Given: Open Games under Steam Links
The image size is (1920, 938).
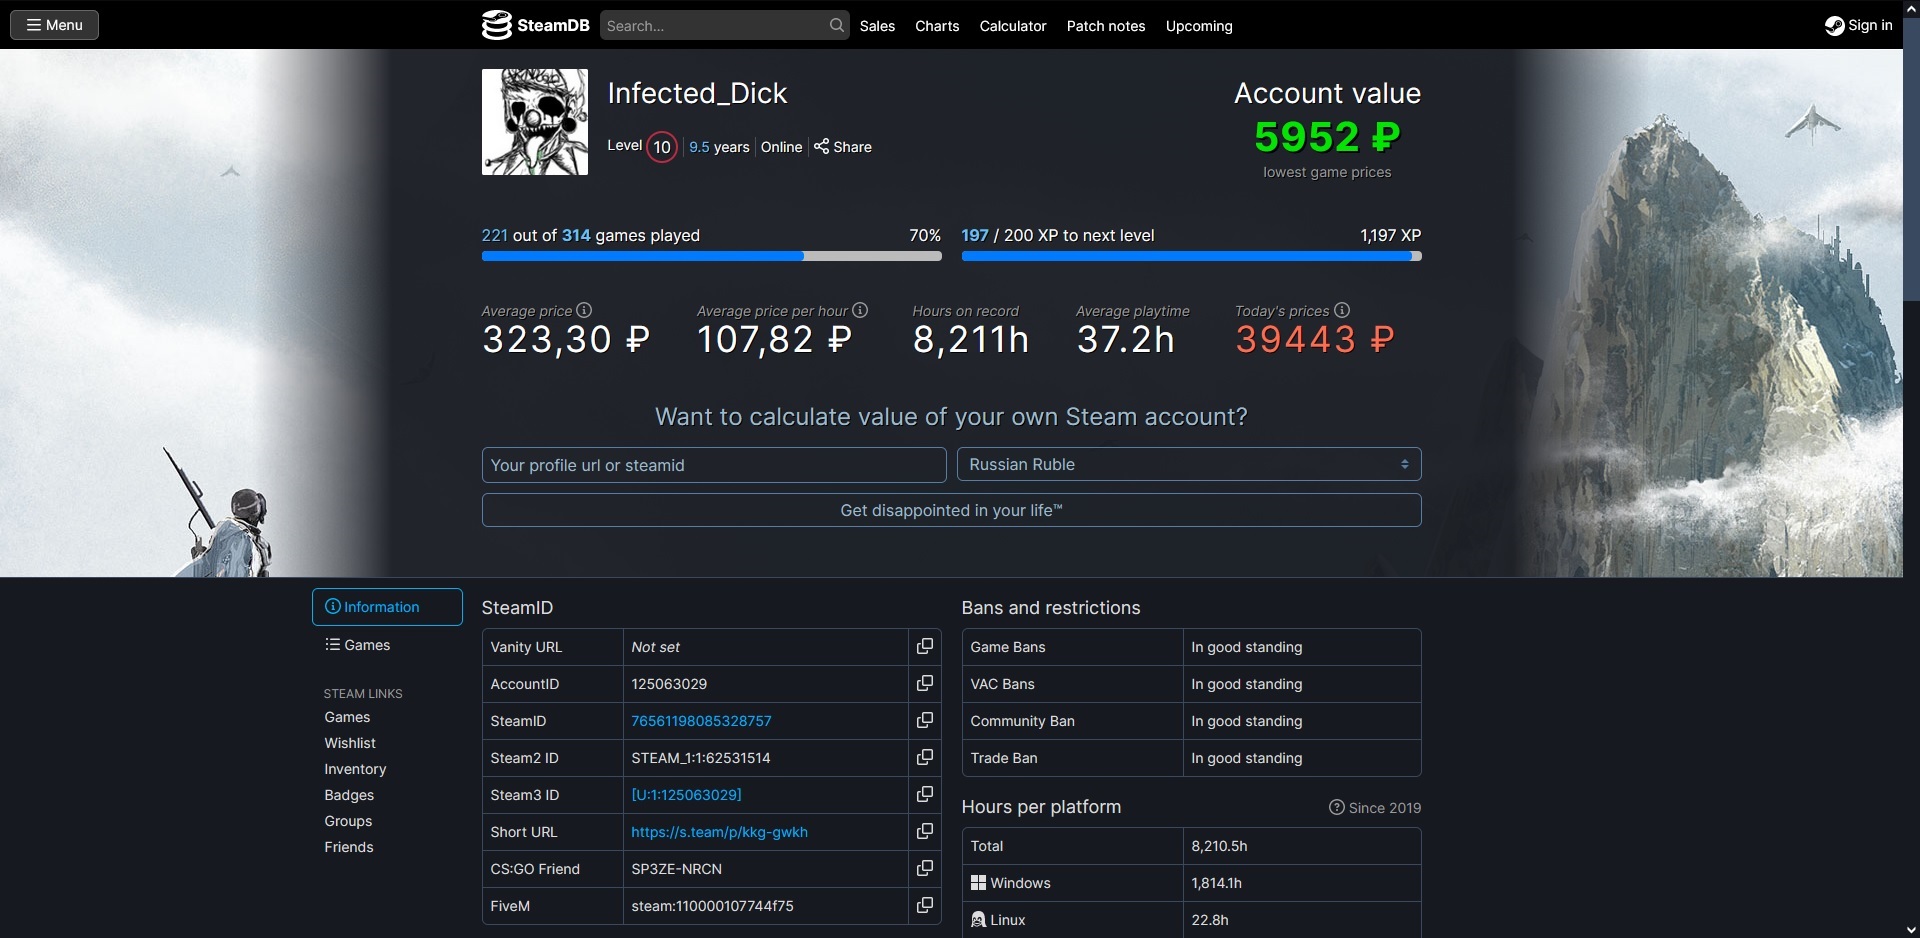Looking at the screenshot, I should pos(347,717).
